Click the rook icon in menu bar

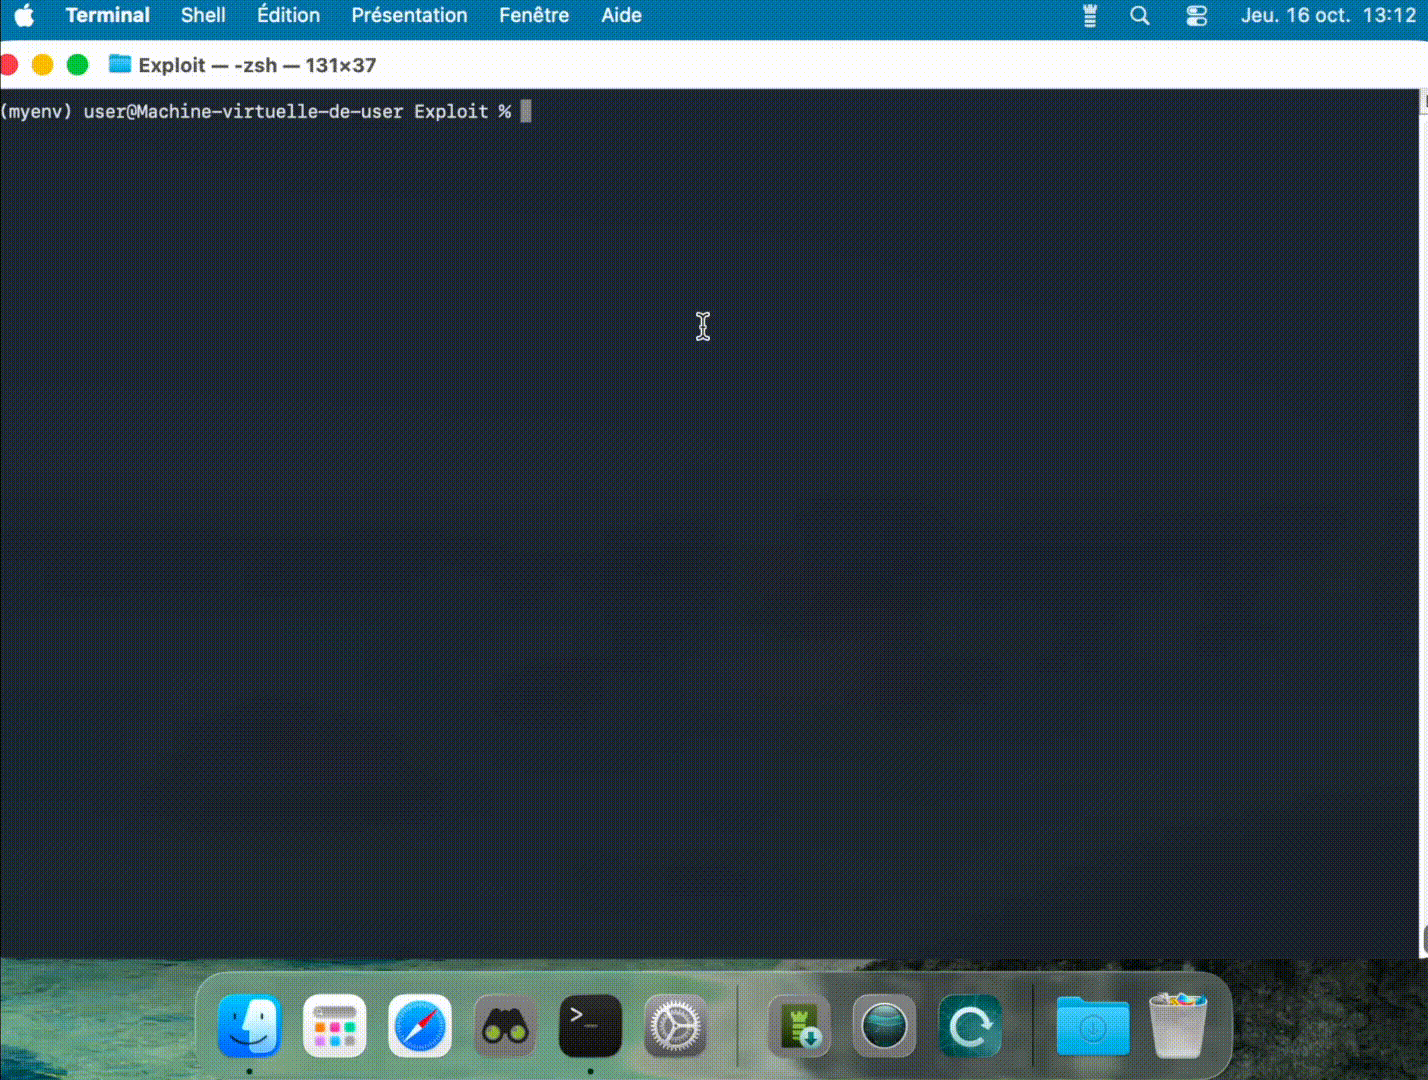(x=1090, y=16)
